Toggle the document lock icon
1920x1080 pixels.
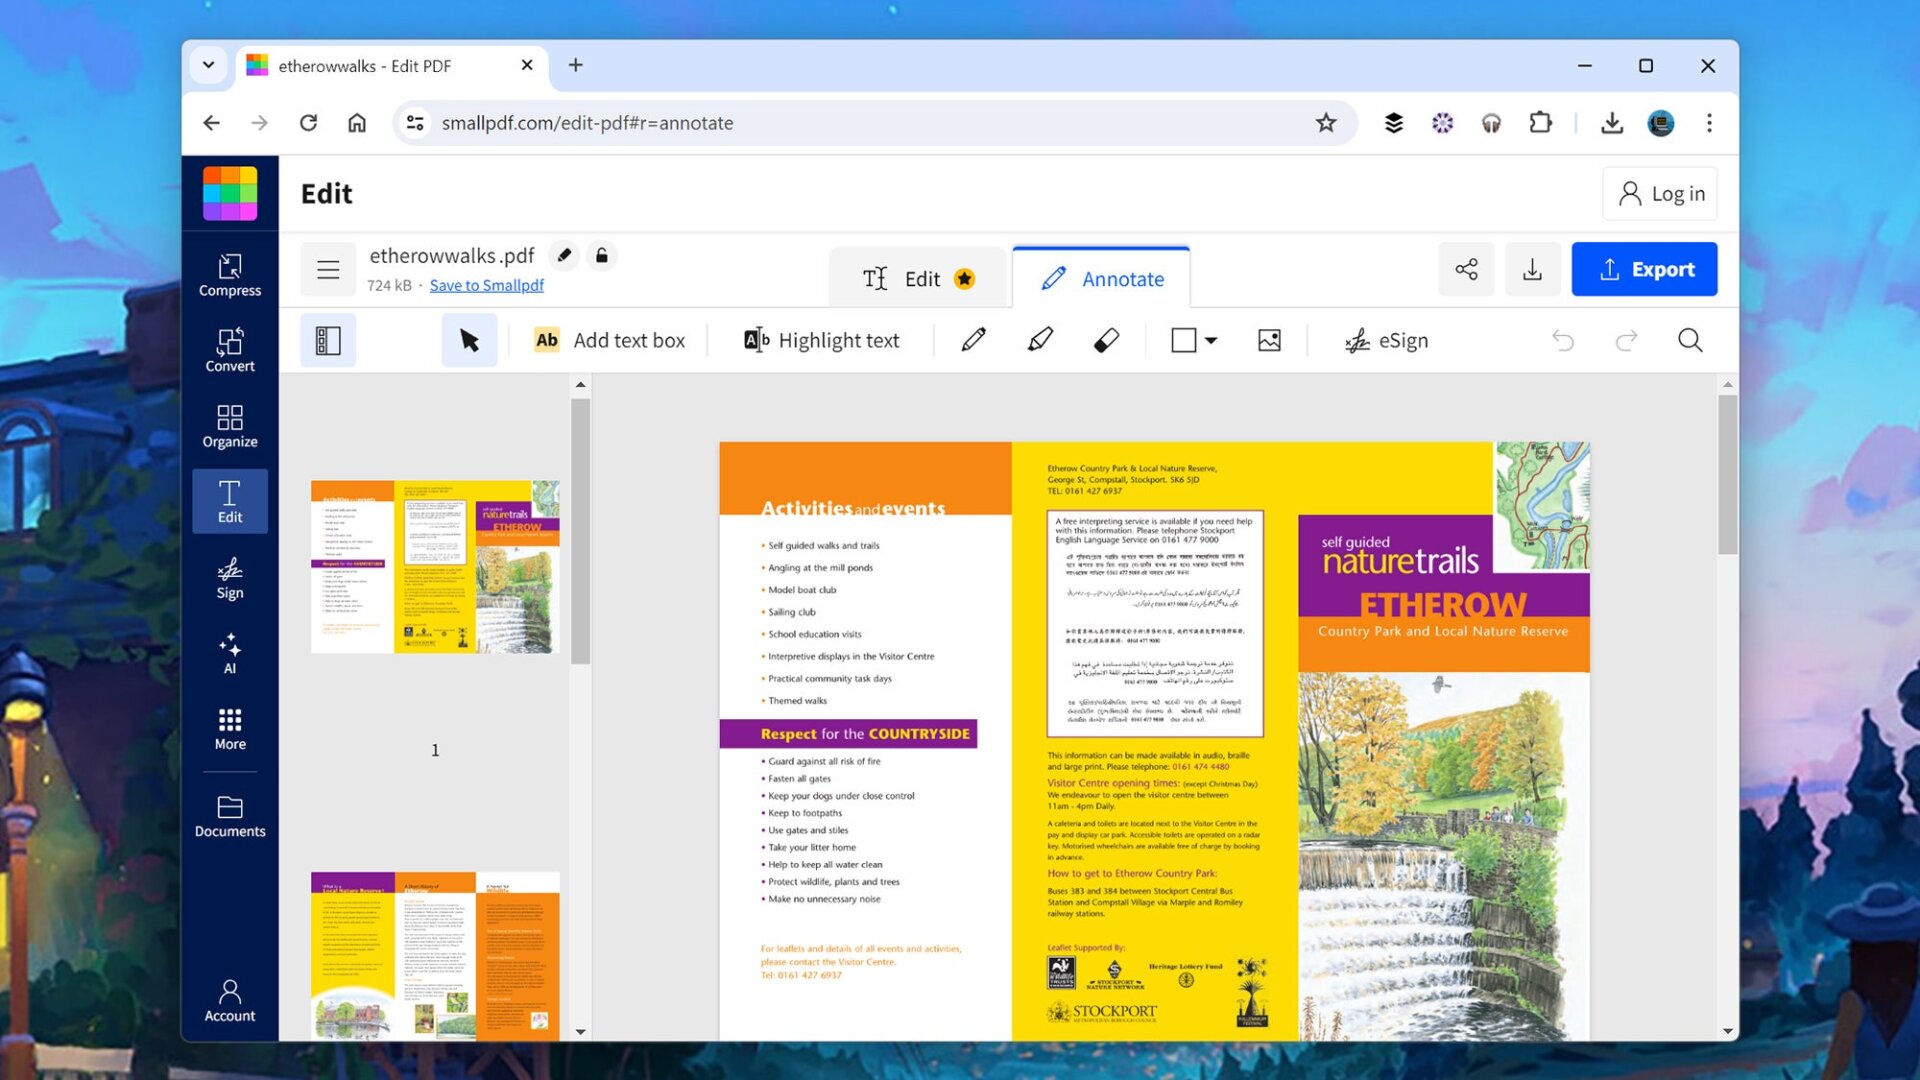(x=601, y=255)
